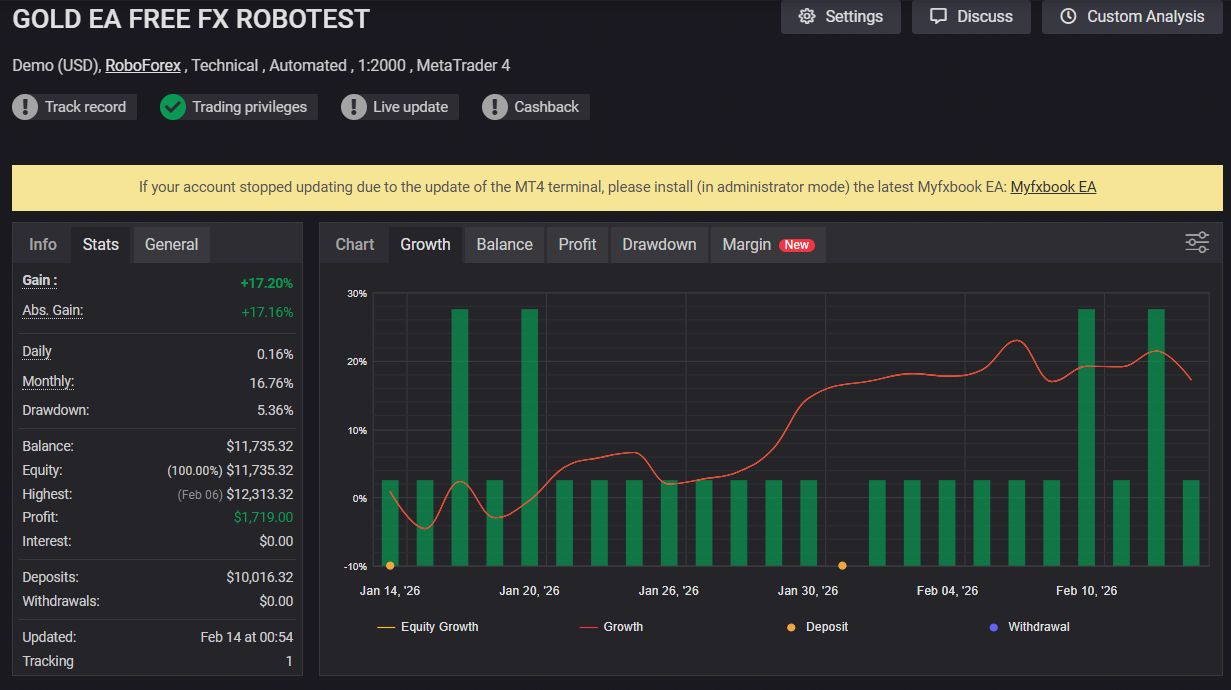Image resolution: width=1231 pixels, height=690 pixels.
Task: Open the RoboForex broker link
Action: 143,65
